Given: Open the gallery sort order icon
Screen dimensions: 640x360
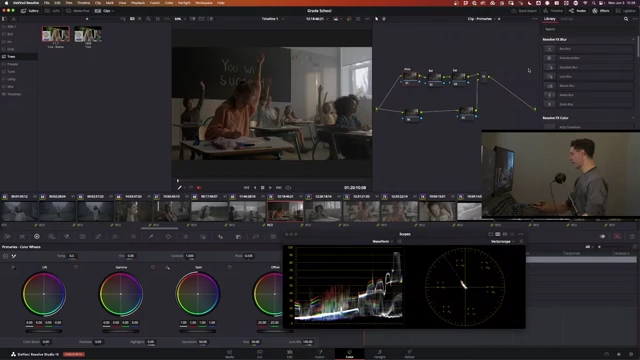Looking at the screenshot, I should click(x=123, y=19).
